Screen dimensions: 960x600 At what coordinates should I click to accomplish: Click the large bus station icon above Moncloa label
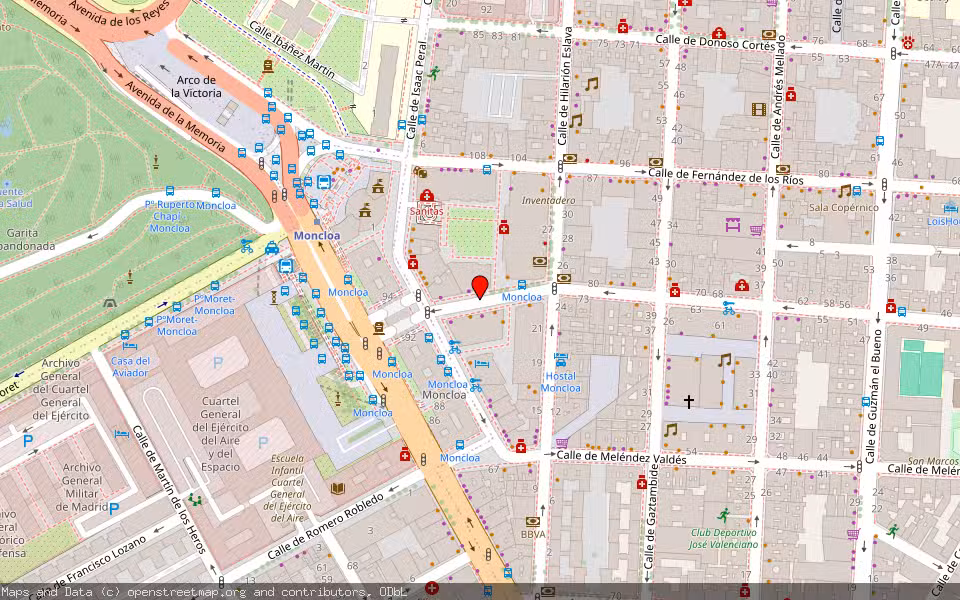pos(324,182)
